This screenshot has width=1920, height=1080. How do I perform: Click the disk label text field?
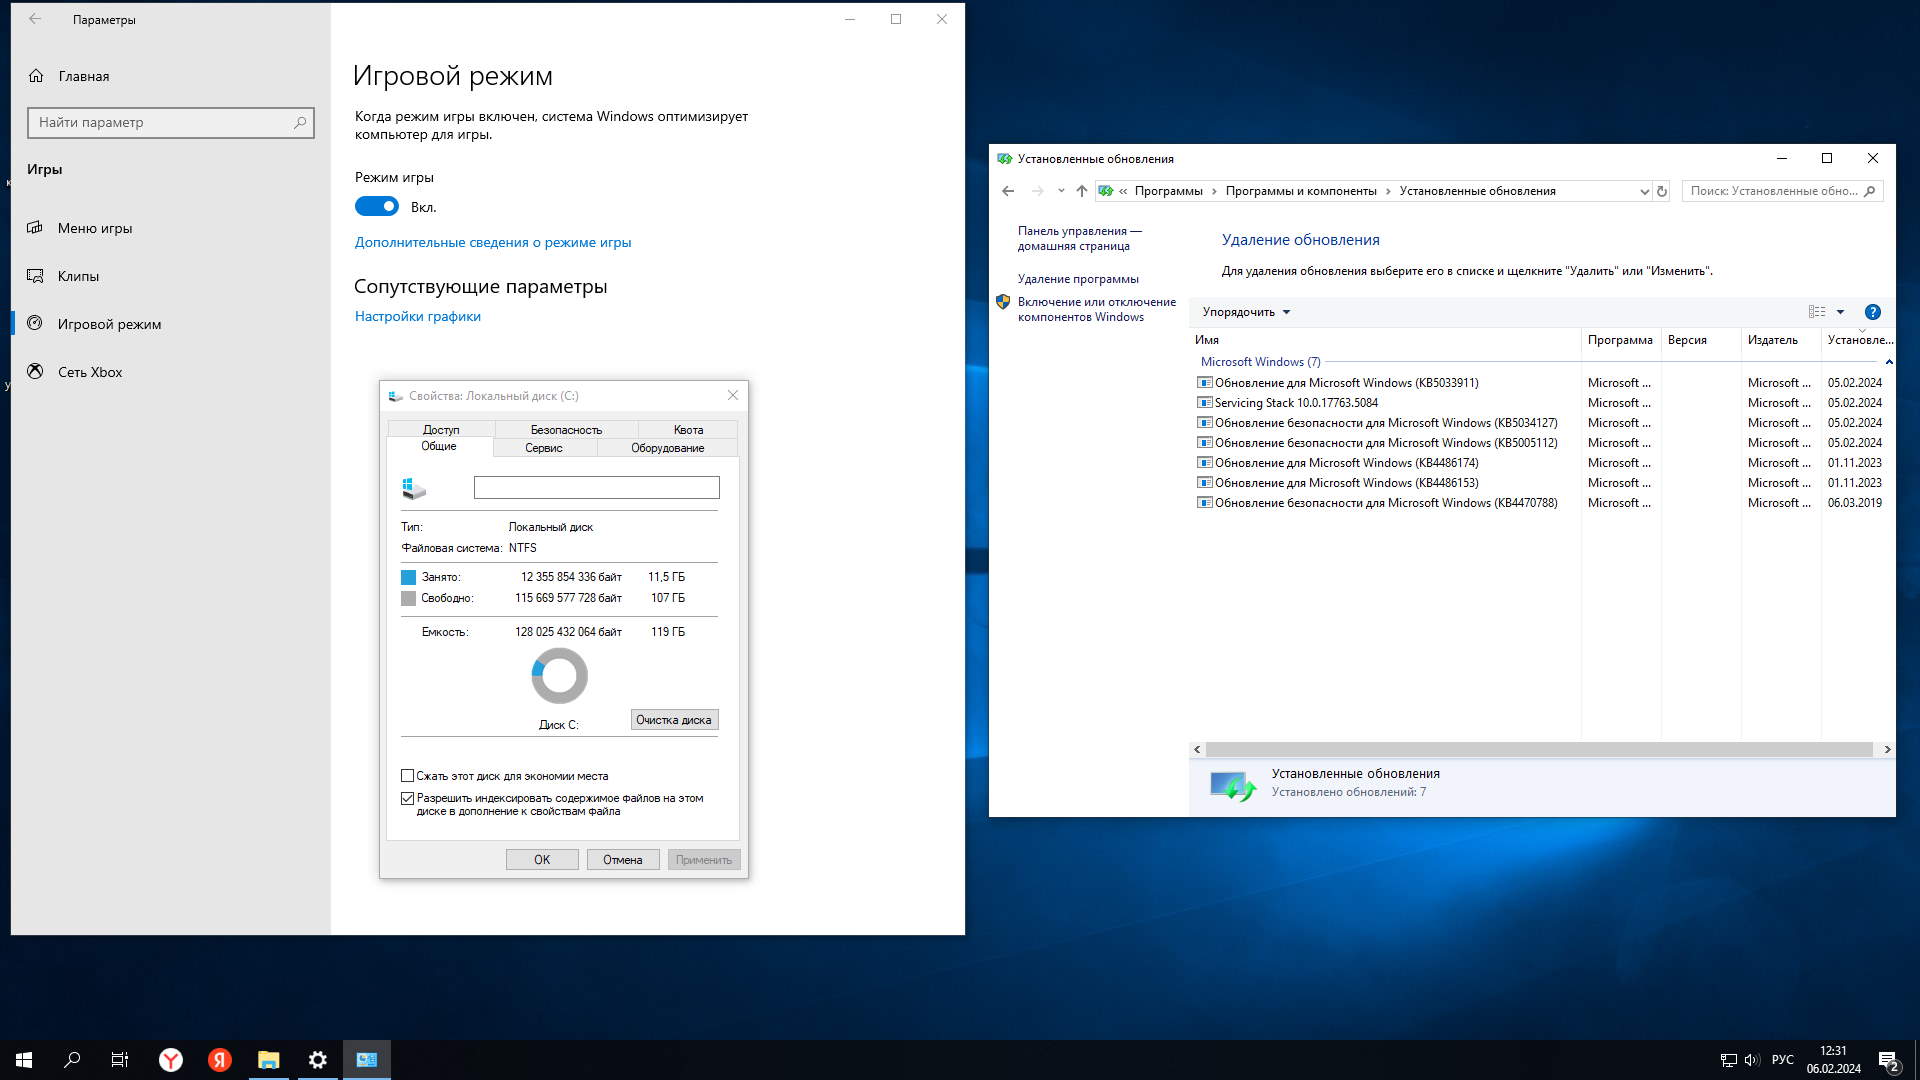[x=596, y=487]
